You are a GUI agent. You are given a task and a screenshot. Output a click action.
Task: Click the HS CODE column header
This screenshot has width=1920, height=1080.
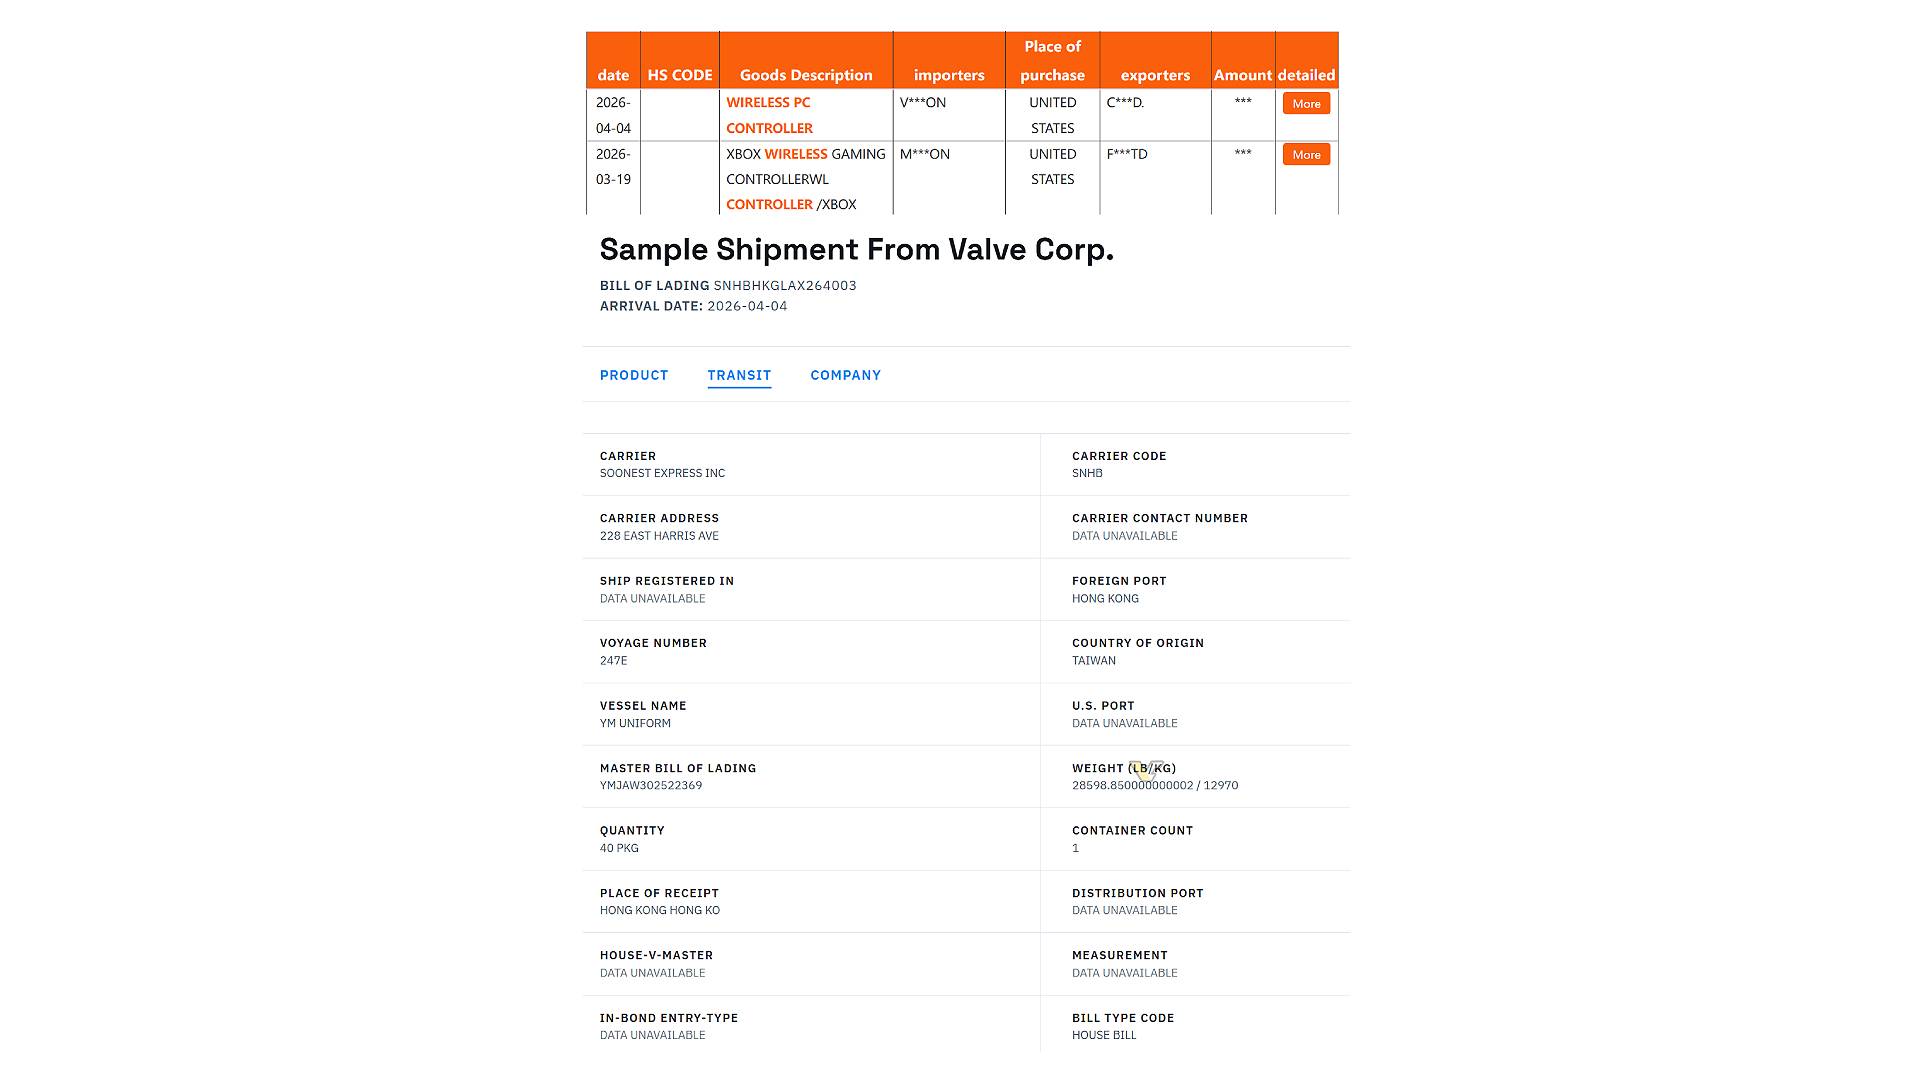[x=679, y=74]
